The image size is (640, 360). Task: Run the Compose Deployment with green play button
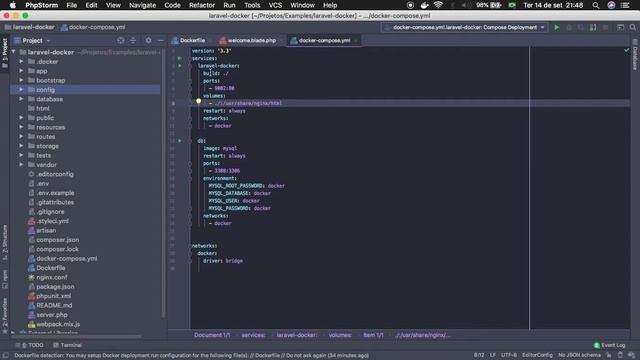click(x=557, y=27)
